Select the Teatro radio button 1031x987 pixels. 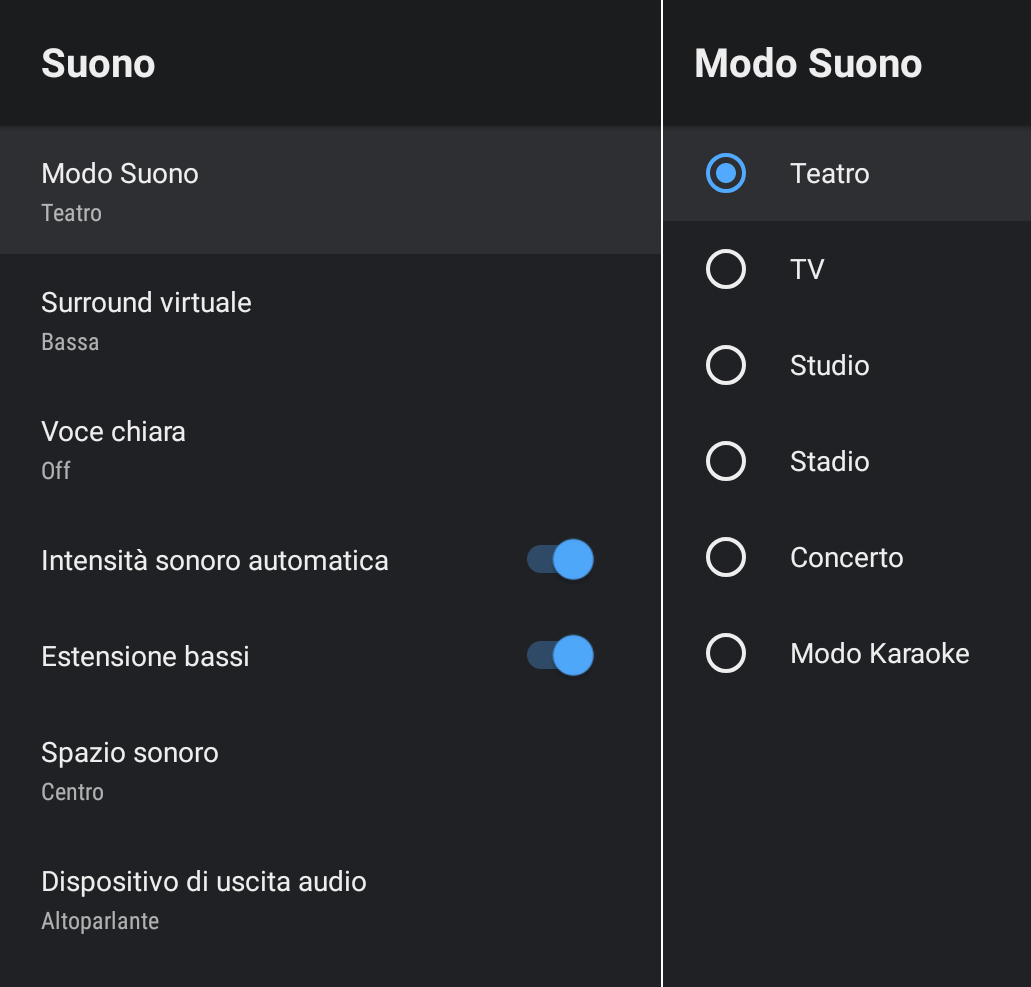tap(726, 174)
